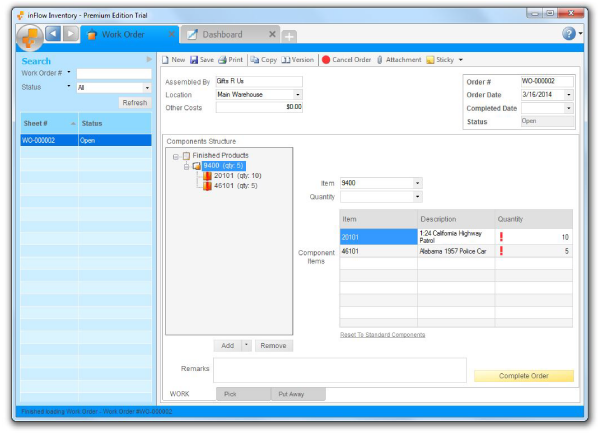600x433 pixels.
Task: Expand the Location Main Warehouse dropdown
Action: pyautogui.click(x=298, y=95)
